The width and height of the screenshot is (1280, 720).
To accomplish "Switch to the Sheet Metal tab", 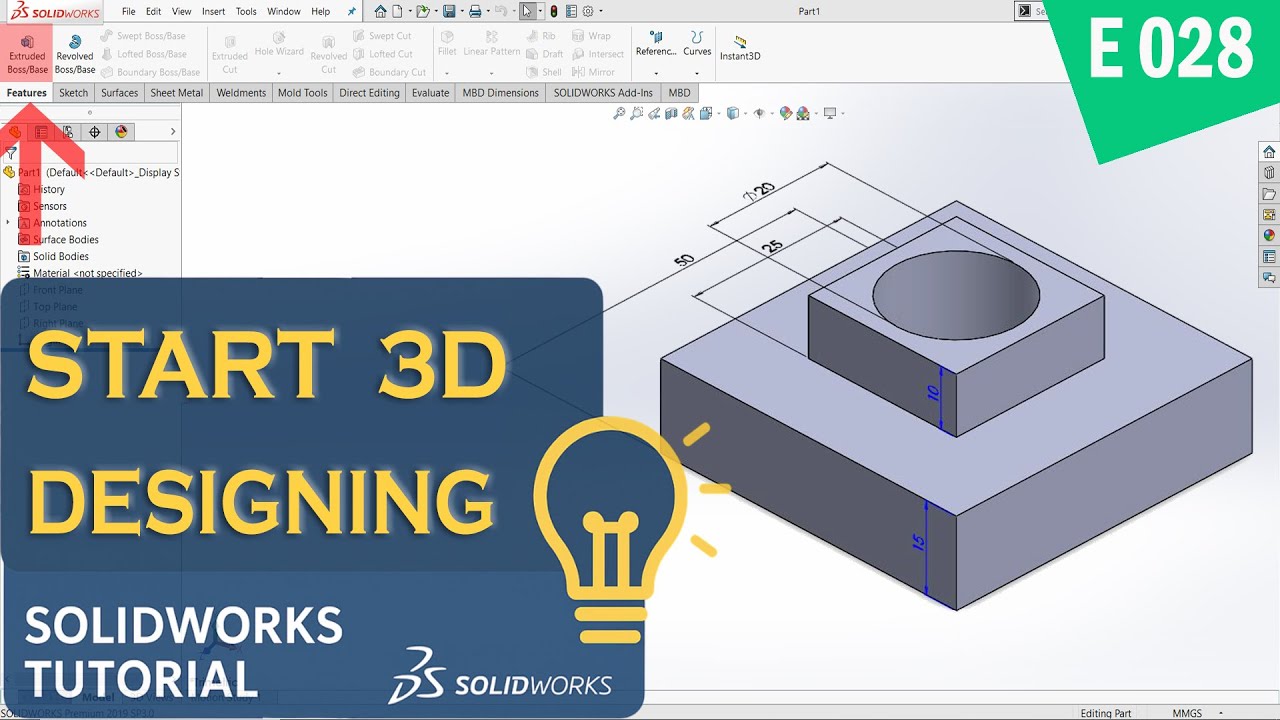I will pos(177,93).
